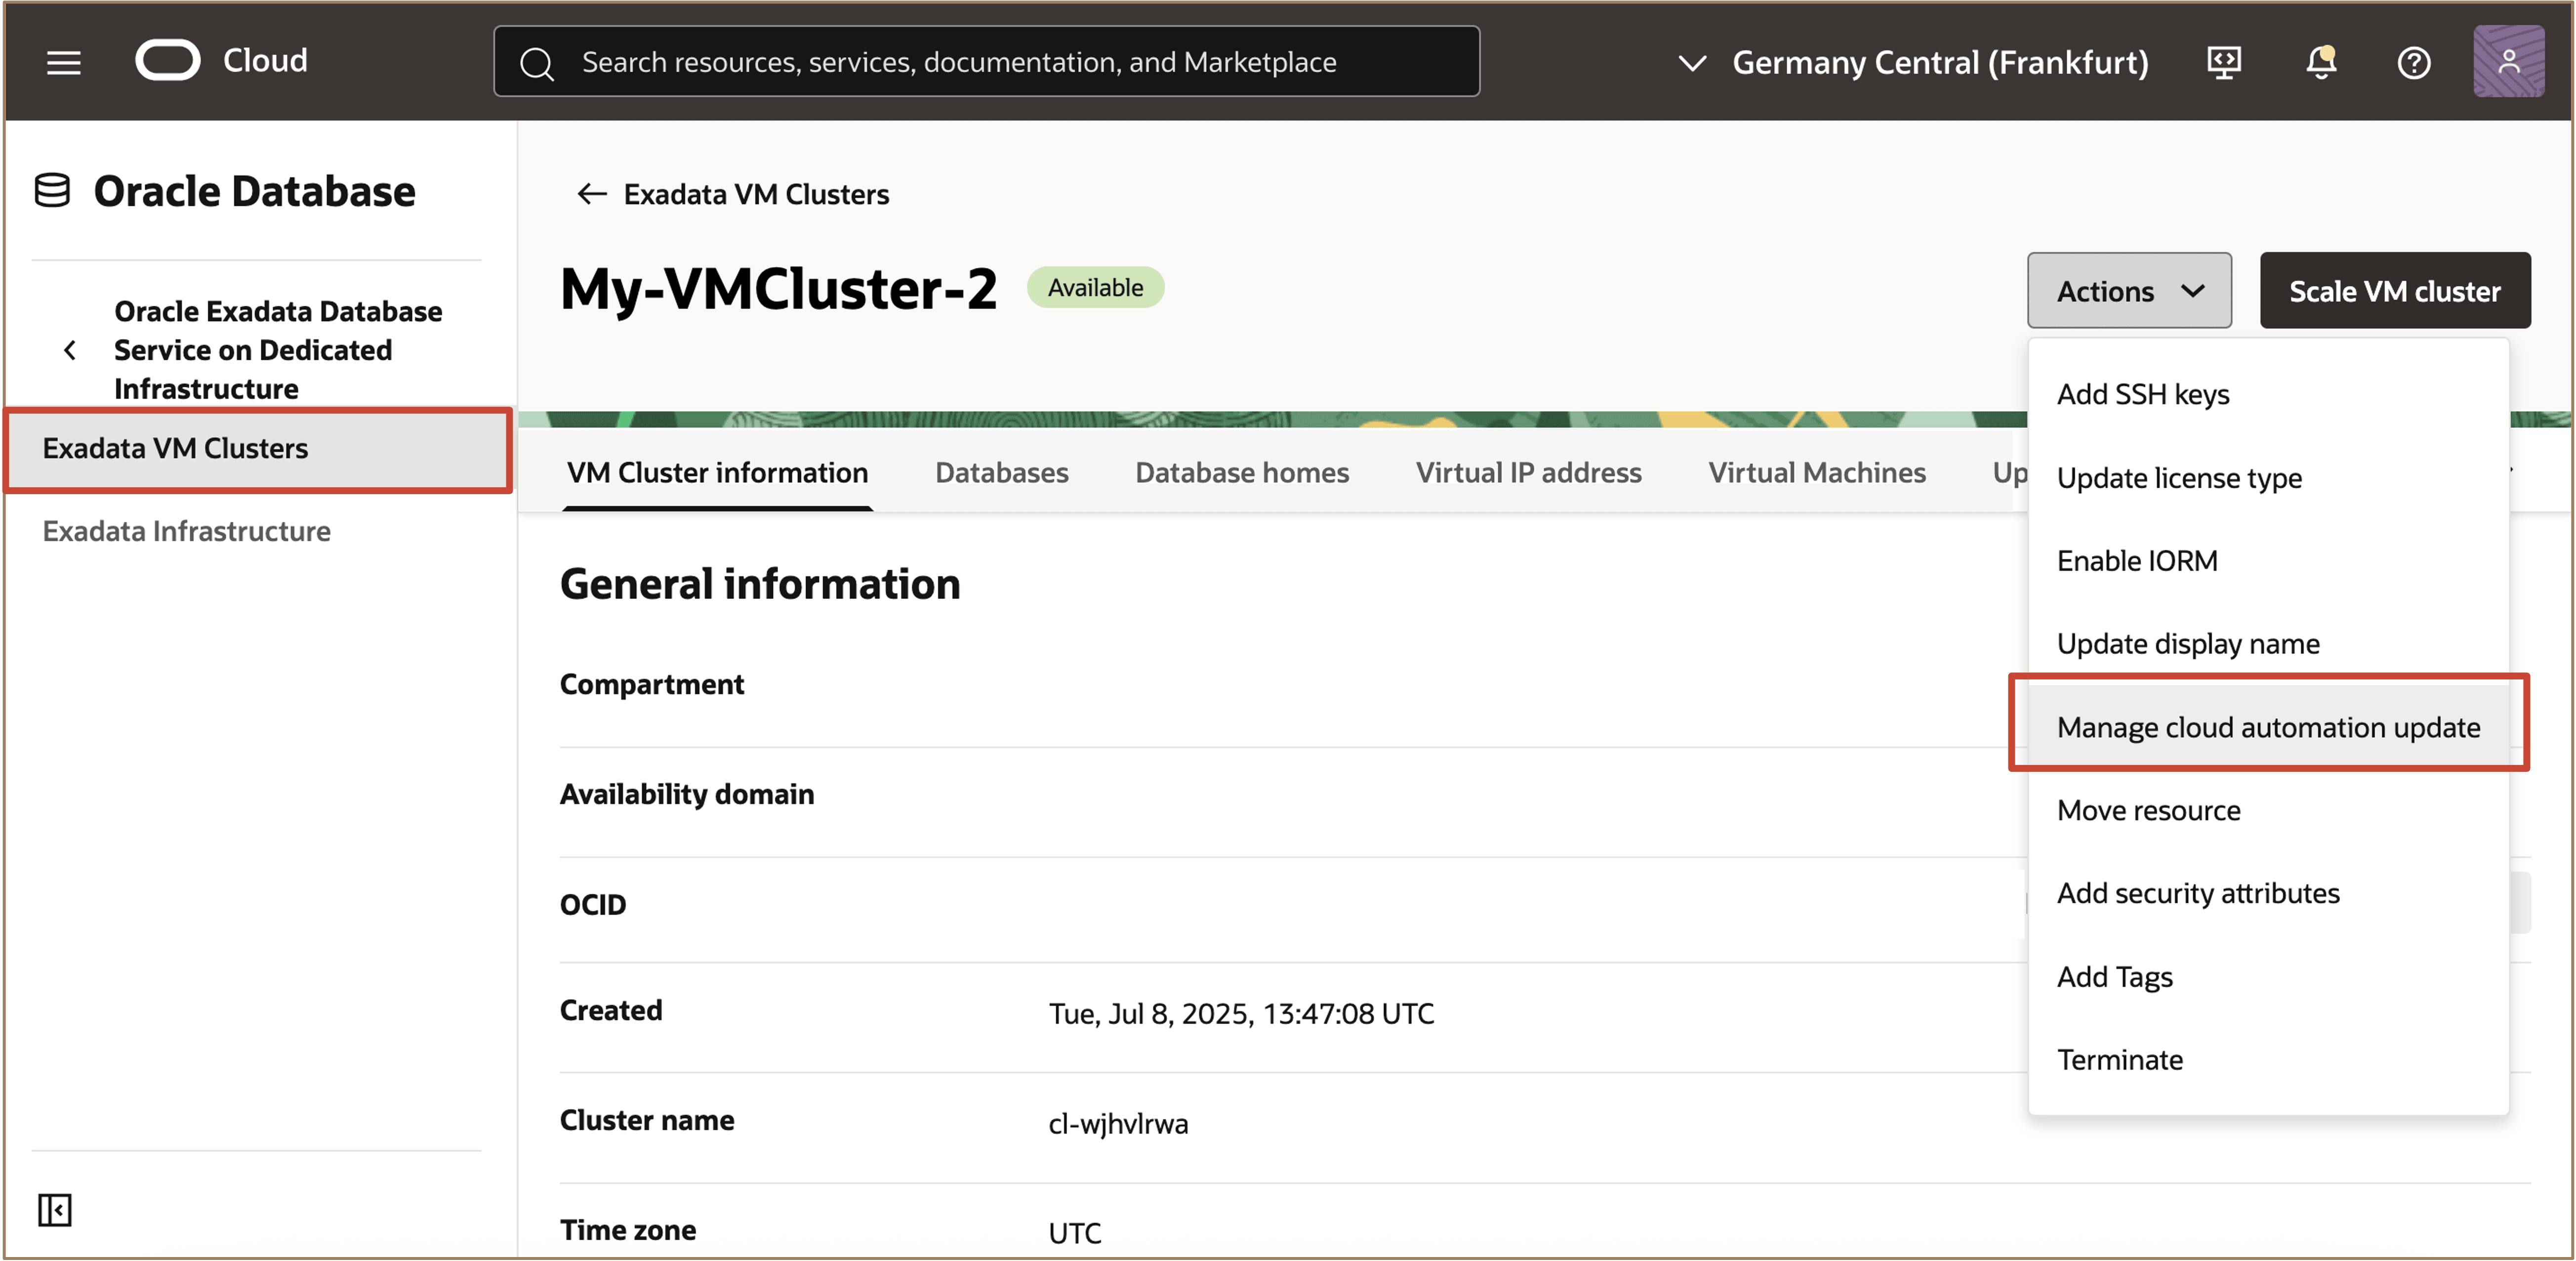This screenshot has width=2576, height=1261.
Task: Open Oracle Exadata Database Service on Dedicated Infrastructure
Action: click(278, 350)
